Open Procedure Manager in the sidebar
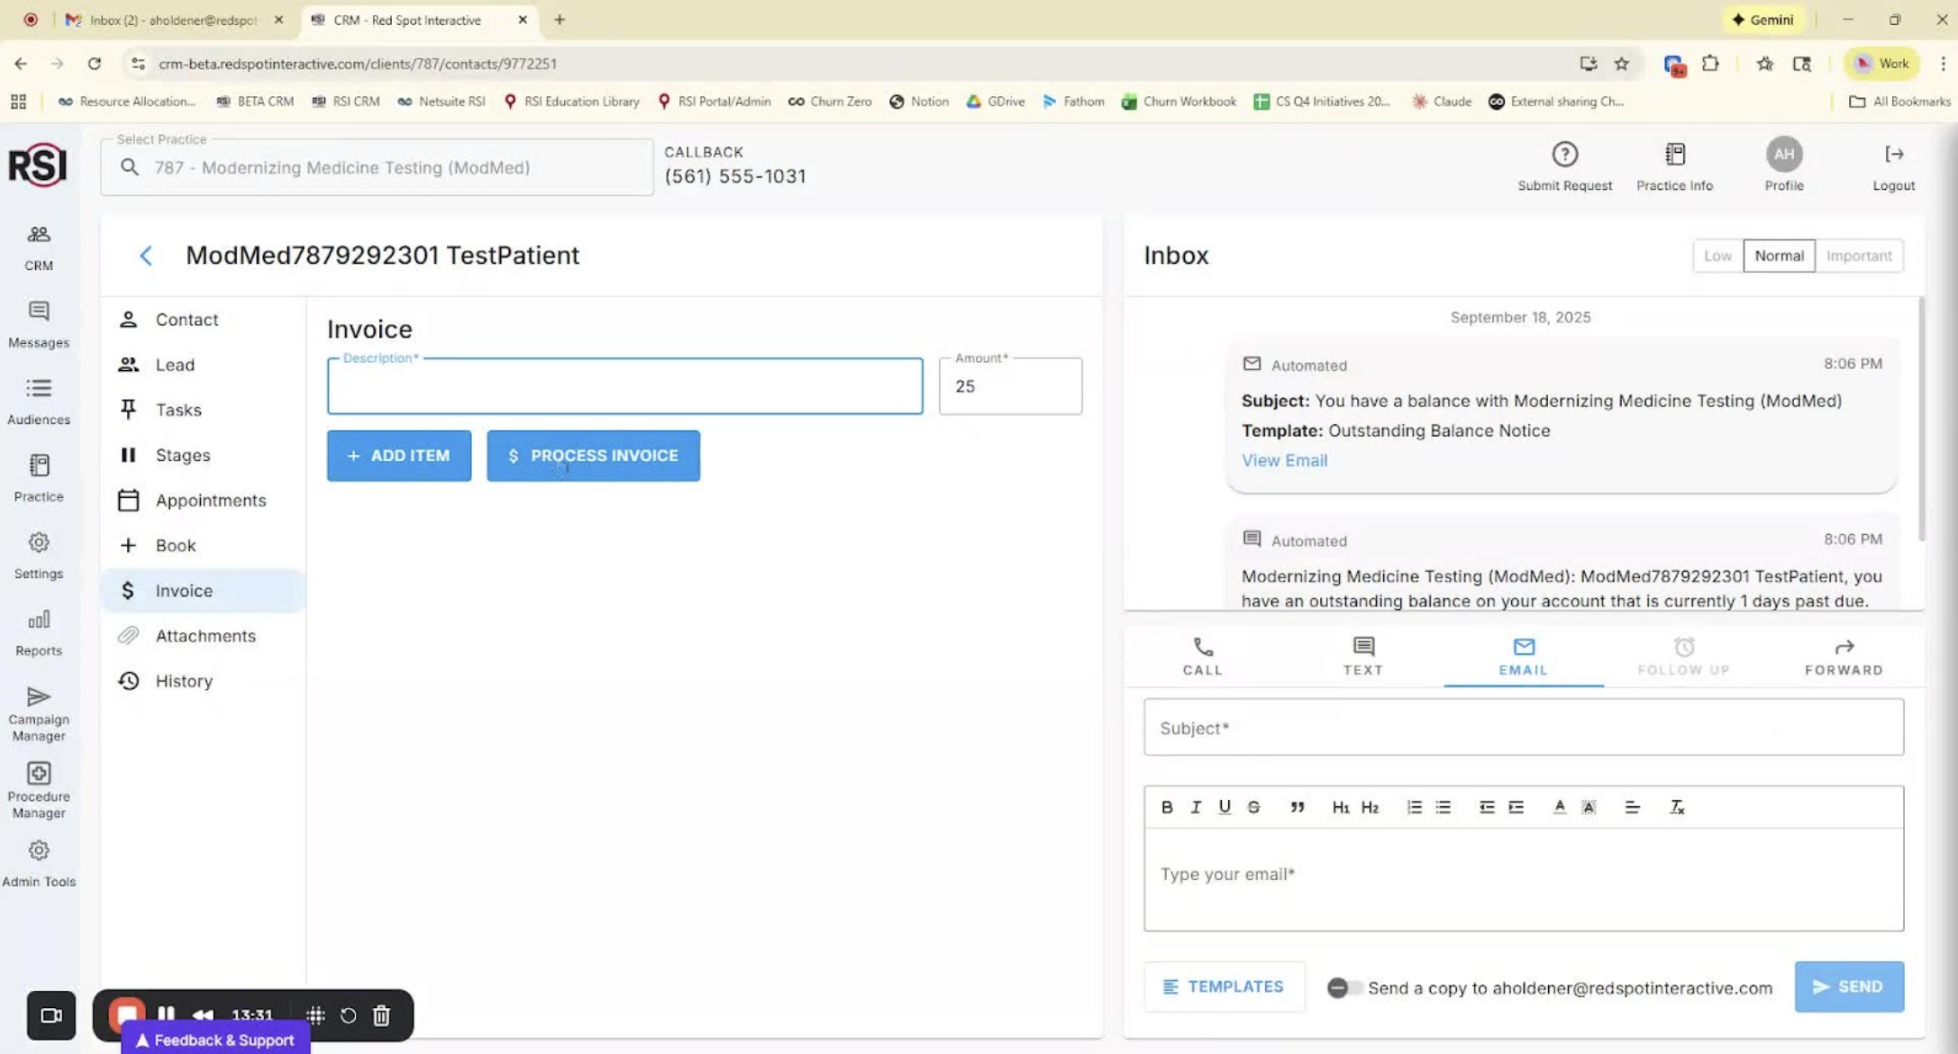Screen dimensions: 1958x1054 [38, 790]
